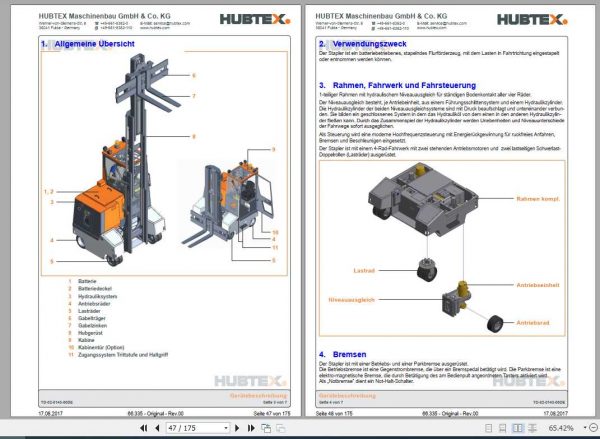Open the zoom level dropdown arrow
Screen dimensions: 600x439
[585, 428]
